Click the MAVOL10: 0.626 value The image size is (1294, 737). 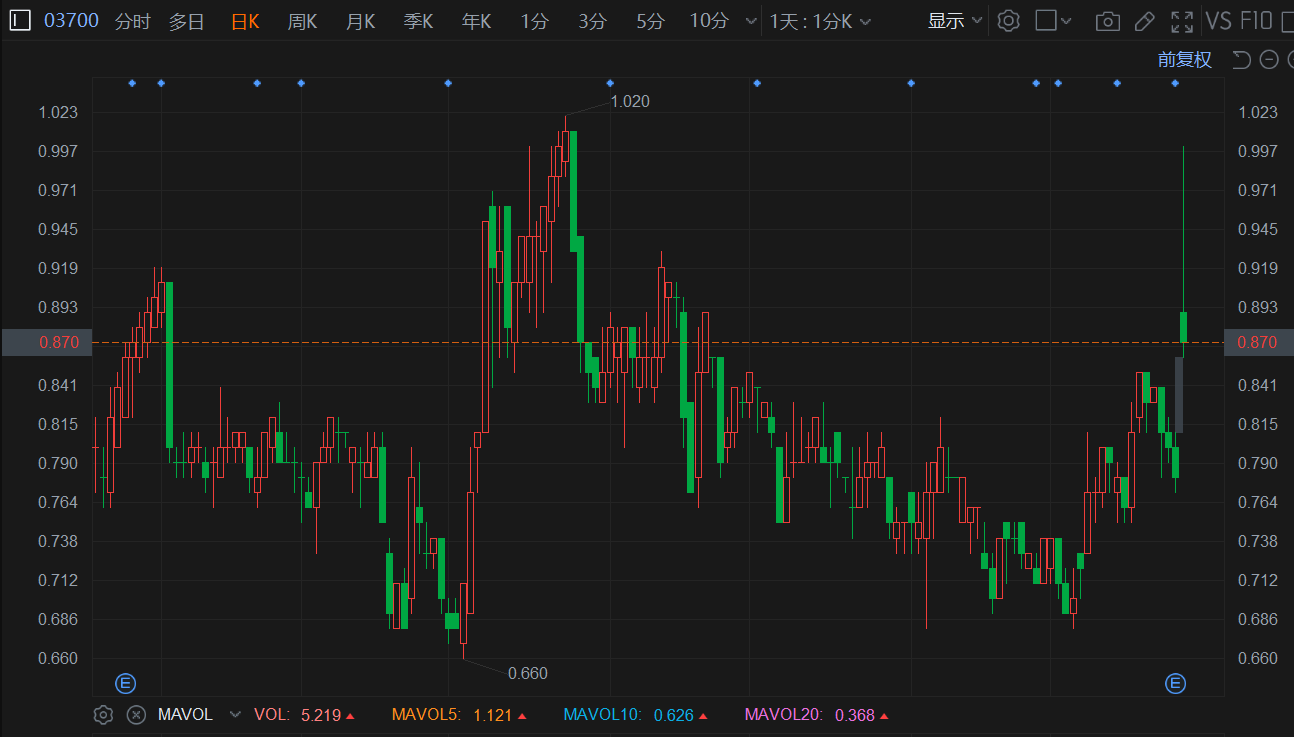coord(636,715)
